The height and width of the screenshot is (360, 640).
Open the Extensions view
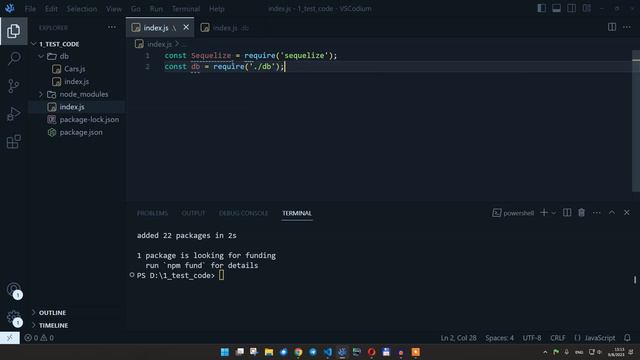pyautogui.click(x=13, y=142)
